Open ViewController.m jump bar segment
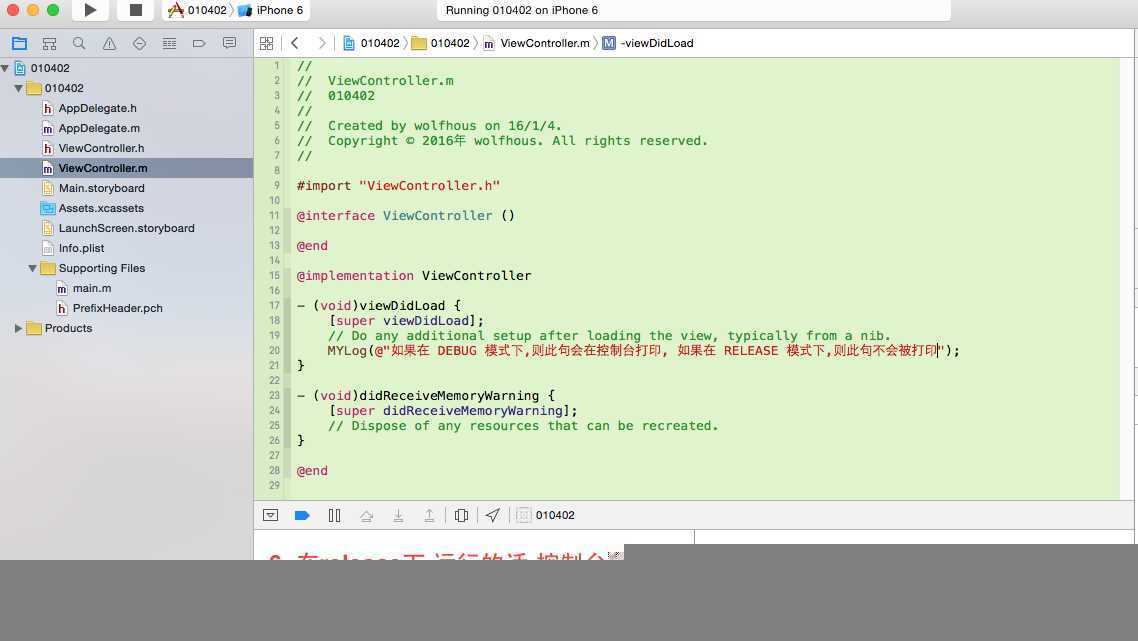This screenshot has width=1138, height=641. click(x=536, y=44)
